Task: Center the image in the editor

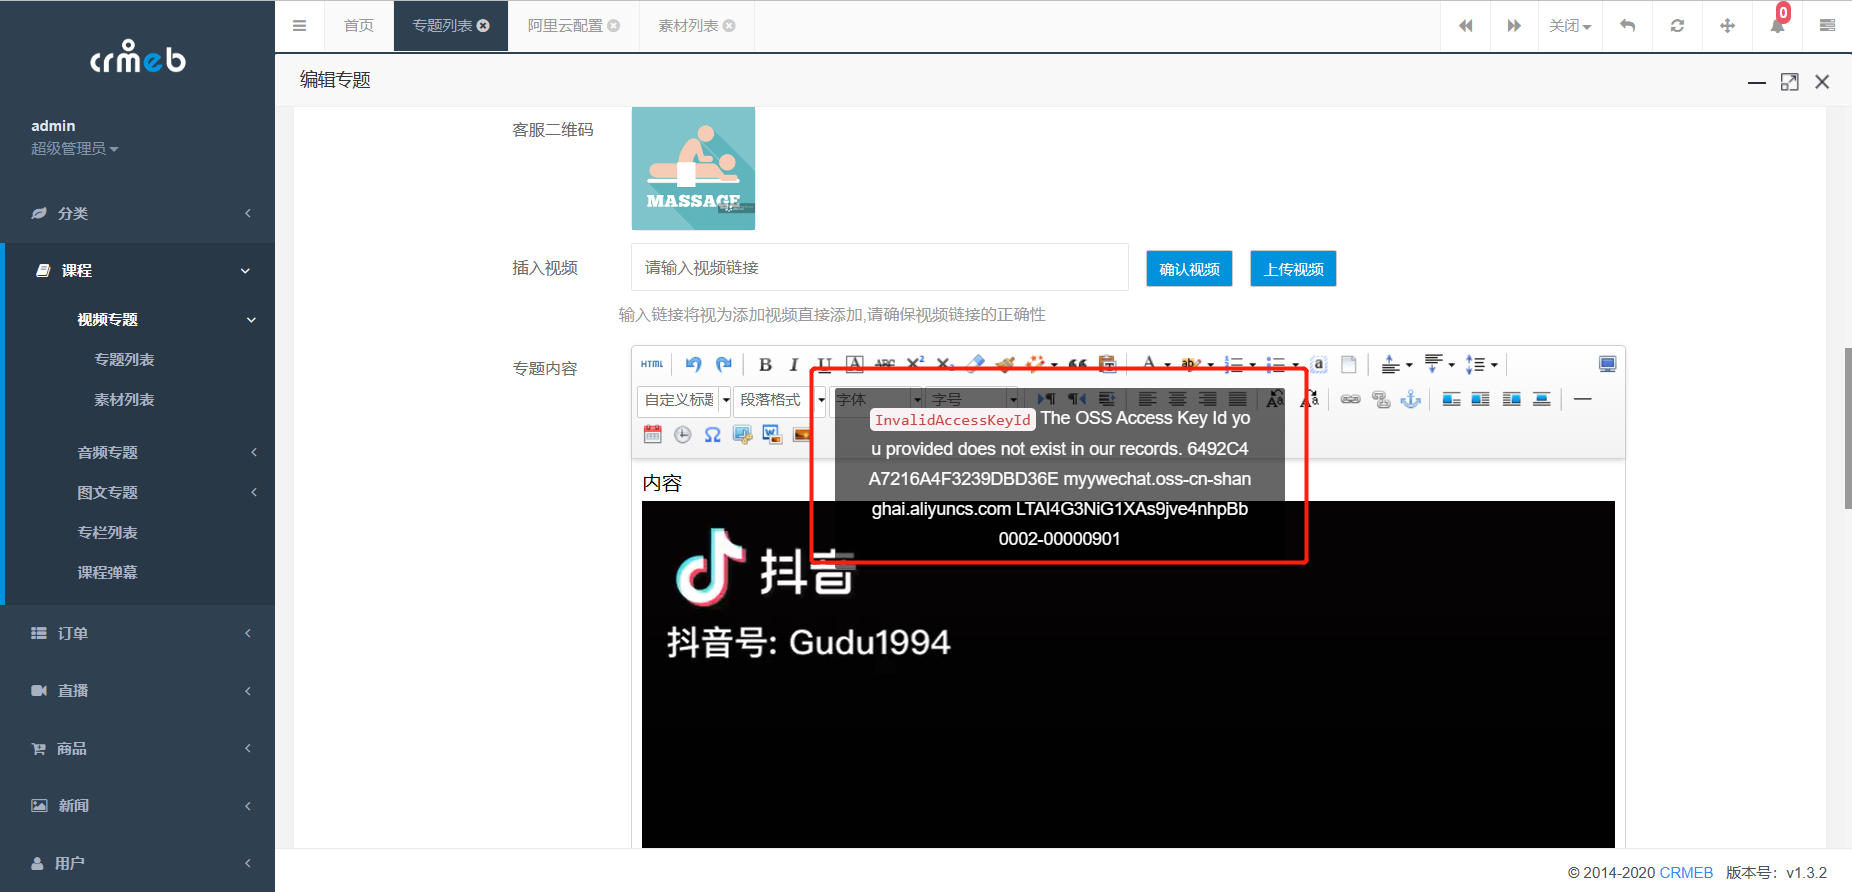Action: [x=1542, y=399]
